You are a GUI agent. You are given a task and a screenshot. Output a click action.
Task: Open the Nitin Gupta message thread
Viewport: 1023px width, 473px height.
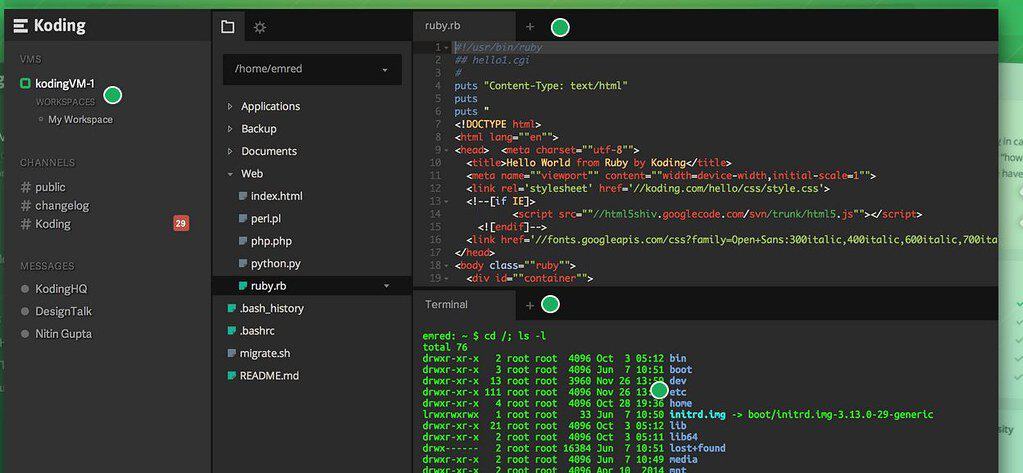point(64,333)
